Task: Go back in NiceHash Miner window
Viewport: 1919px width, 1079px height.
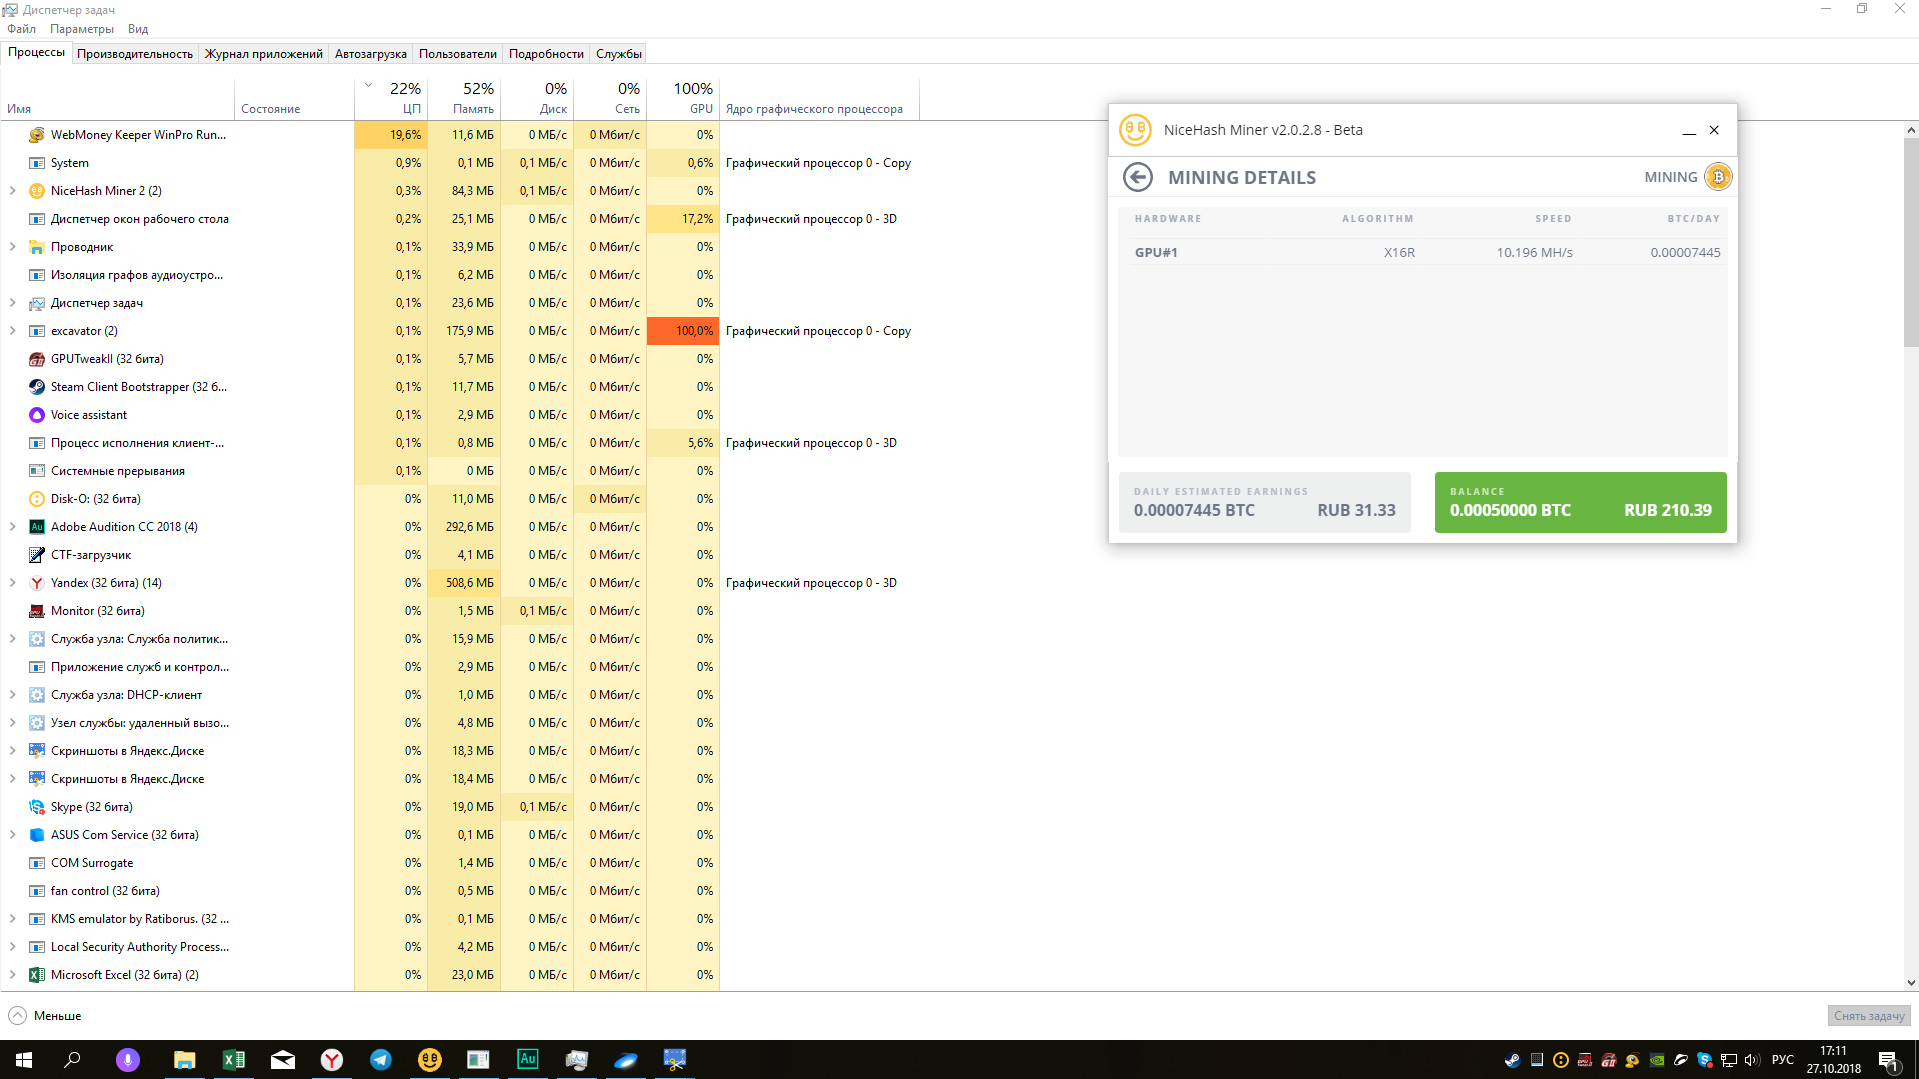Action: pyautogui.click(x=1138, y=177)
